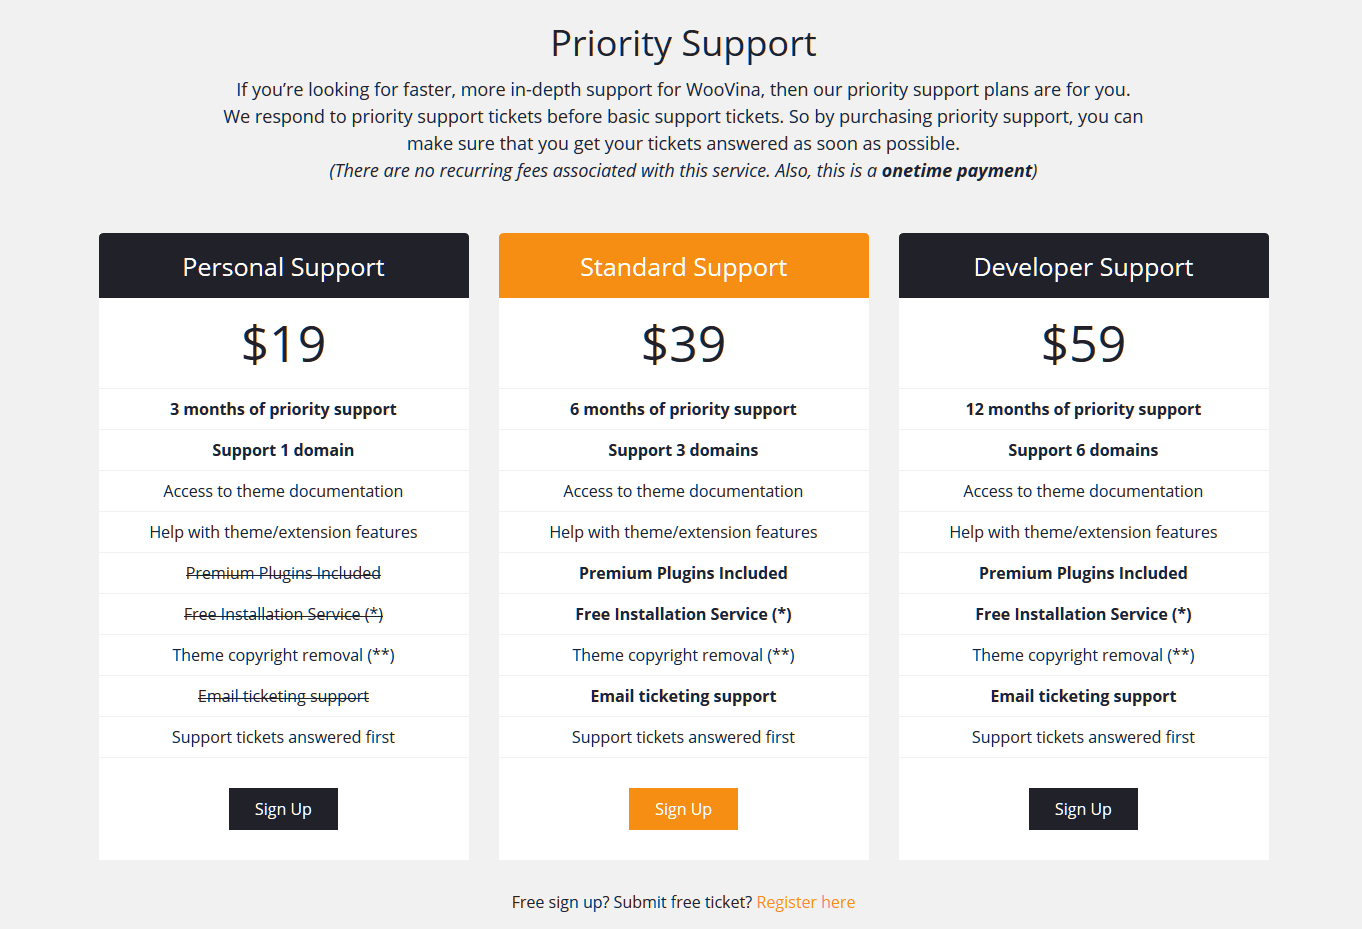
Task: Select the Personal Support plan header
Action: pyautogui.click(x=284, y=266)
